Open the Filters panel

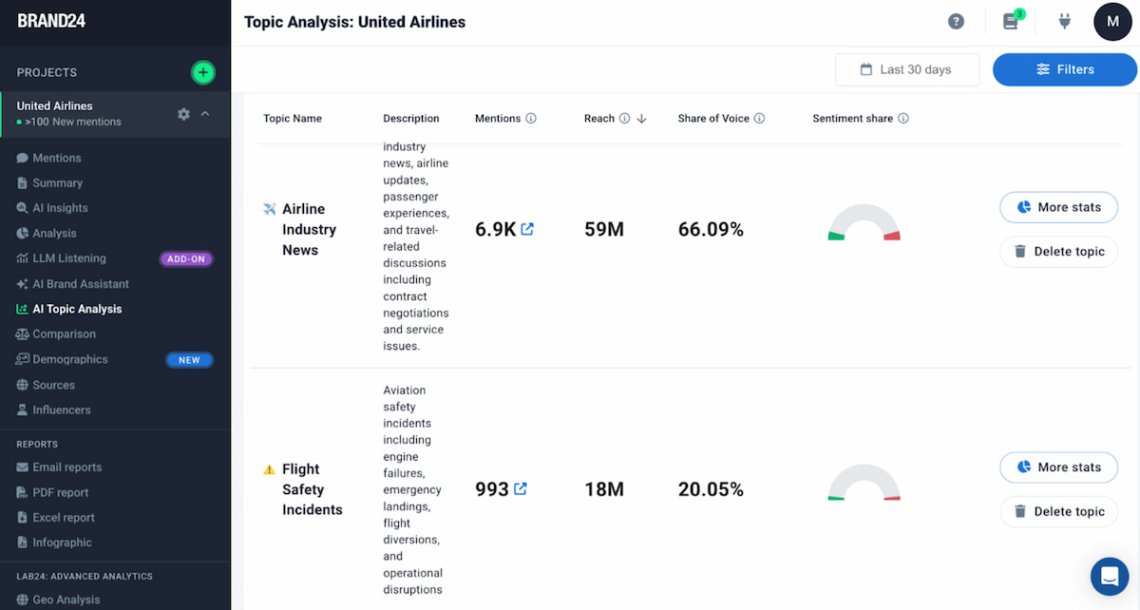pos(1064,70)
